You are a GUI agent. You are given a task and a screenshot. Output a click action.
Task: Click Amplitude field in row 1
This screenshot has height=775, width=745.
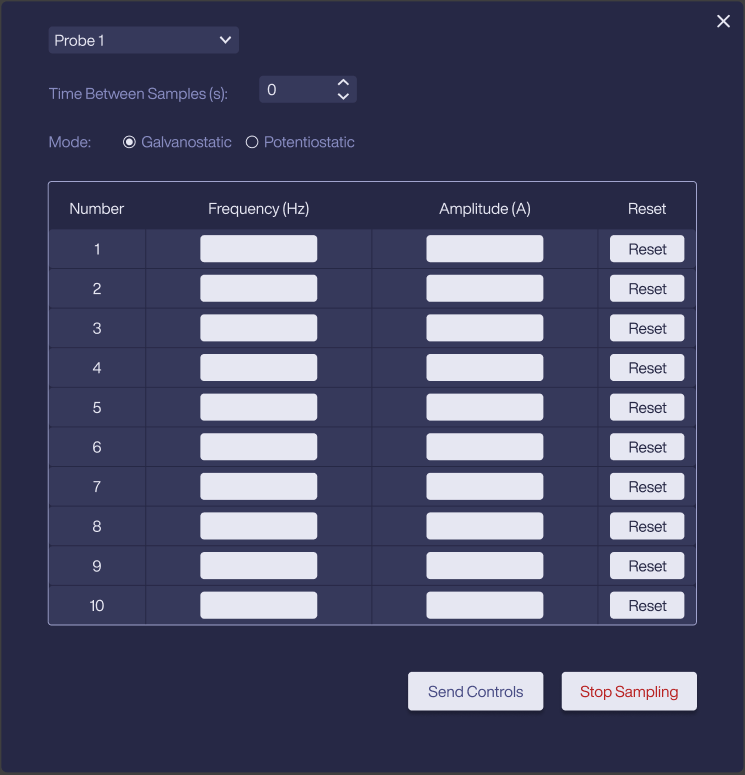[484, 249]
